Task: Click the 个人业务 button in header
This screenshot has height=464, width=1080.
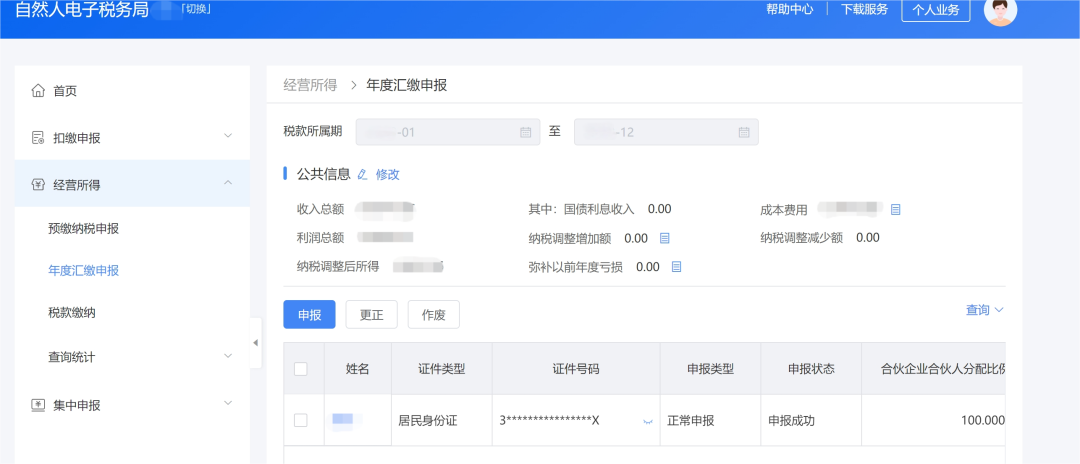Action: [936, 10]
